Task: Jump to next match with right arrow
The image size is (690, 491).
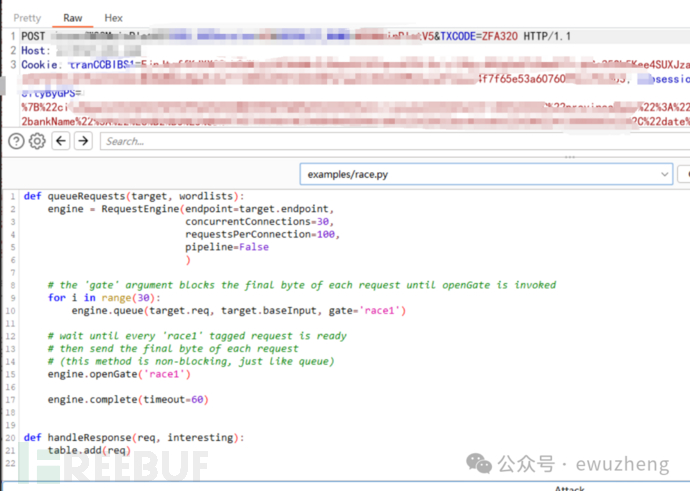Action: [81, 141]
